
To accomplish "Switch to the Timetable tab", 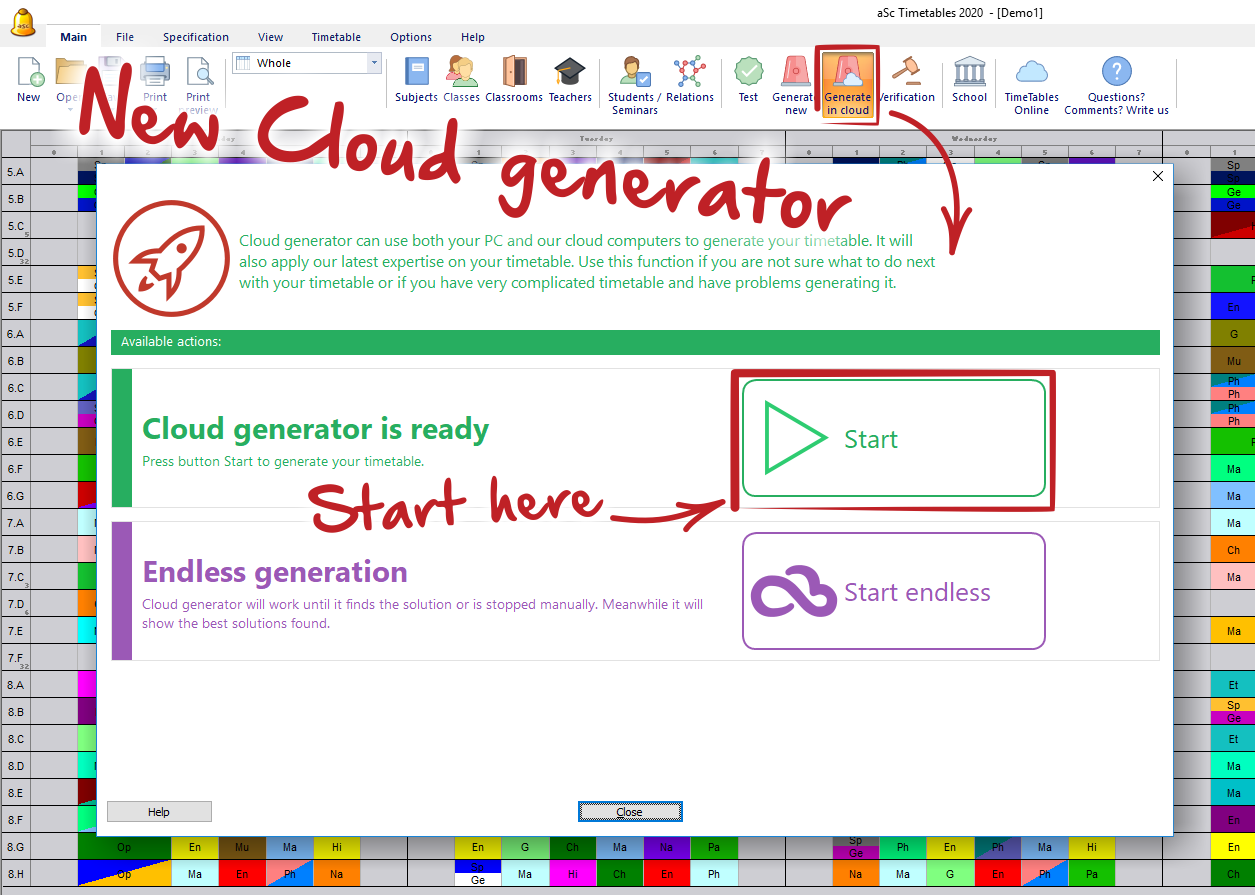I will pos(336,37).
